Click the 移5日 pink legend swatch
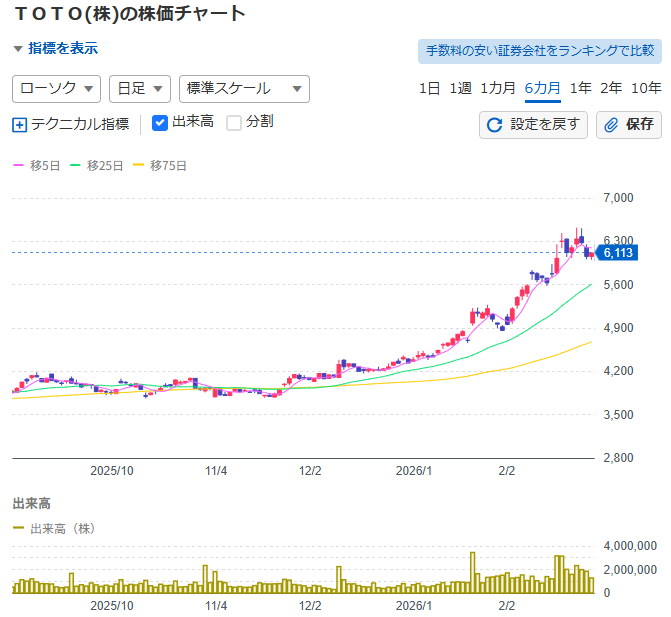Image resolution: width=671 pixels, height=617 pixels. tap(18, 165)
